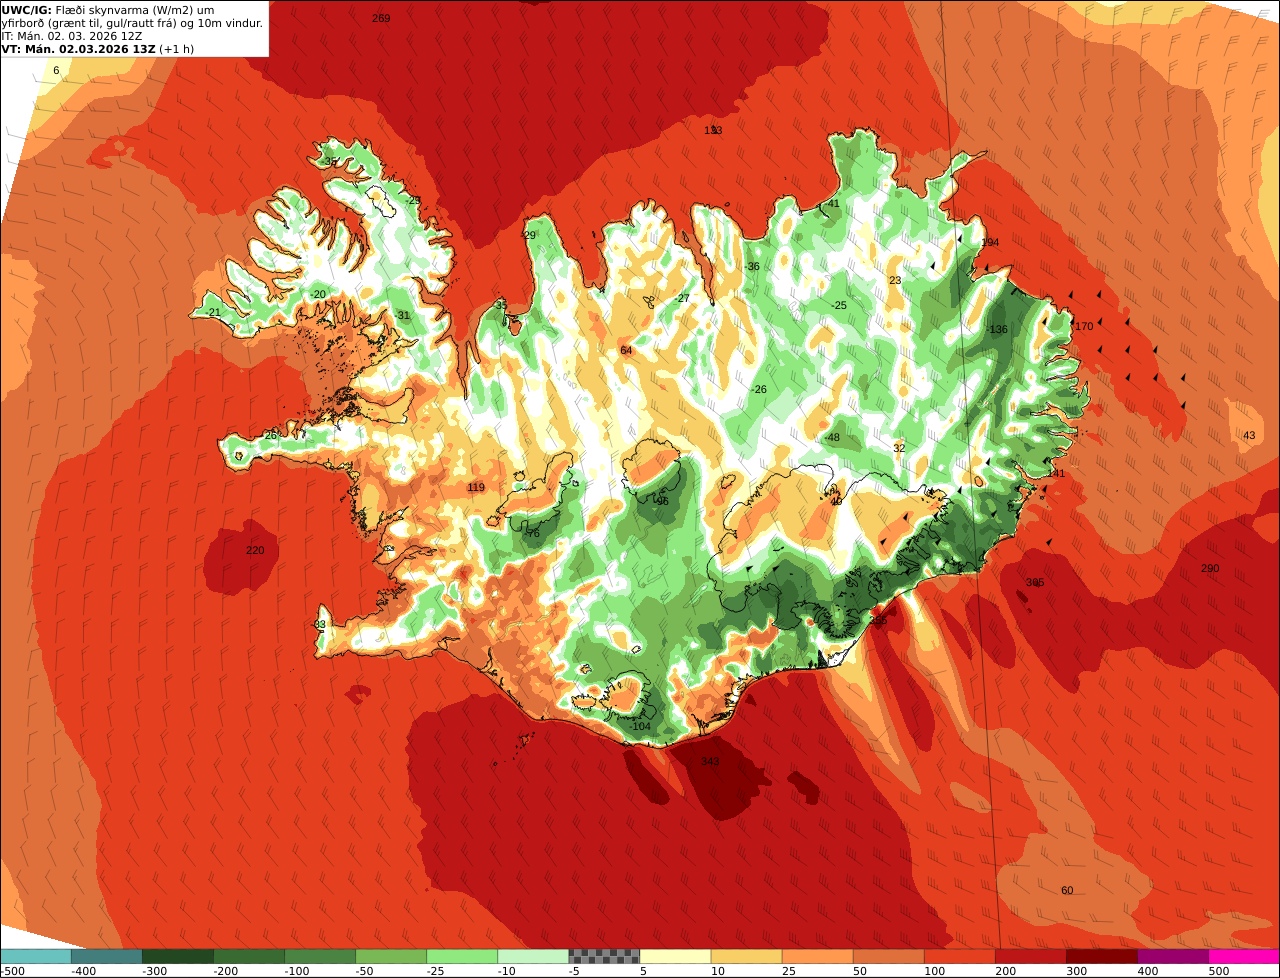Click the map value -36 in the north
The width and height of the screenshot is (1280, 978).
pos(752,266)
